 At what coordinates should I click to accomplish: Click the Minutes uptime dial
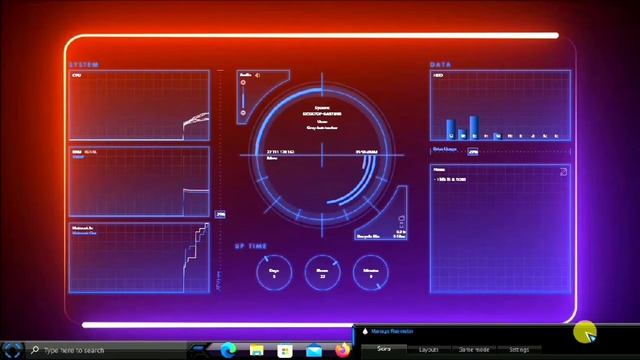[x=371, y=273]
